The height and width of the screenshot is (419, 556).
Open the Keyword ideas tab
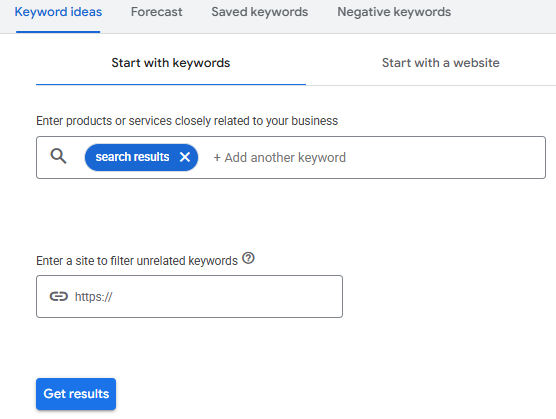58,12
